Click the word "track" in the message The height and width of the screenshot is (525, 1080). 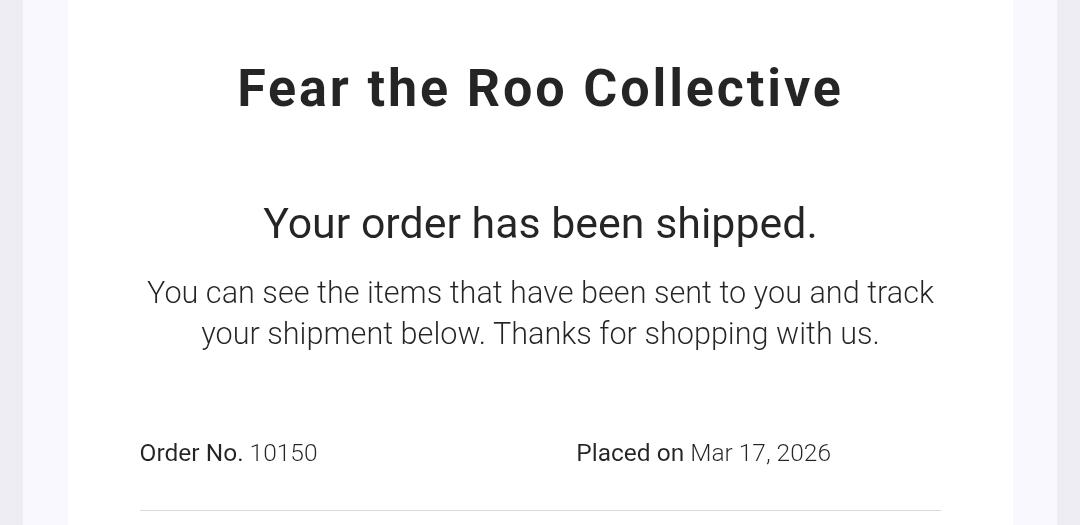pos(900,292)
